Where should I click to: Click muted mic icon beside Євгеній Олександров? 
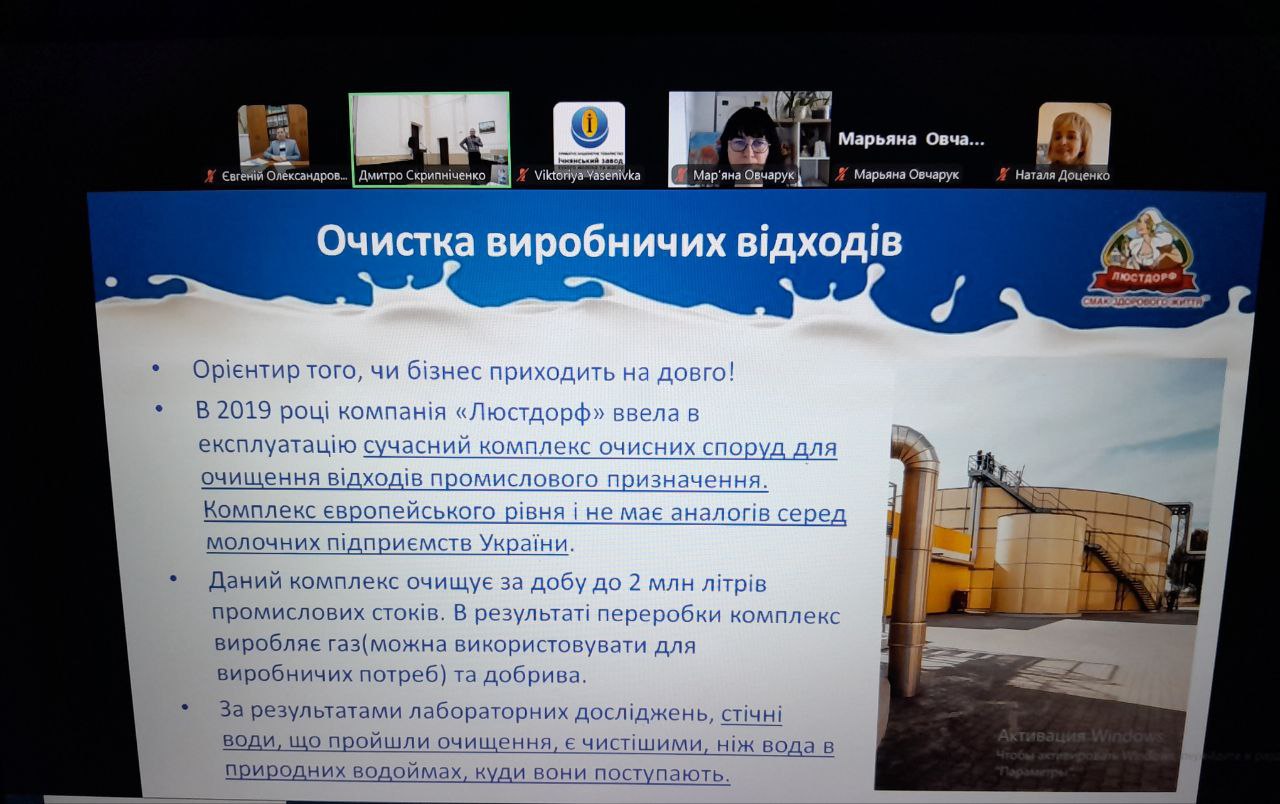[210, 176]
